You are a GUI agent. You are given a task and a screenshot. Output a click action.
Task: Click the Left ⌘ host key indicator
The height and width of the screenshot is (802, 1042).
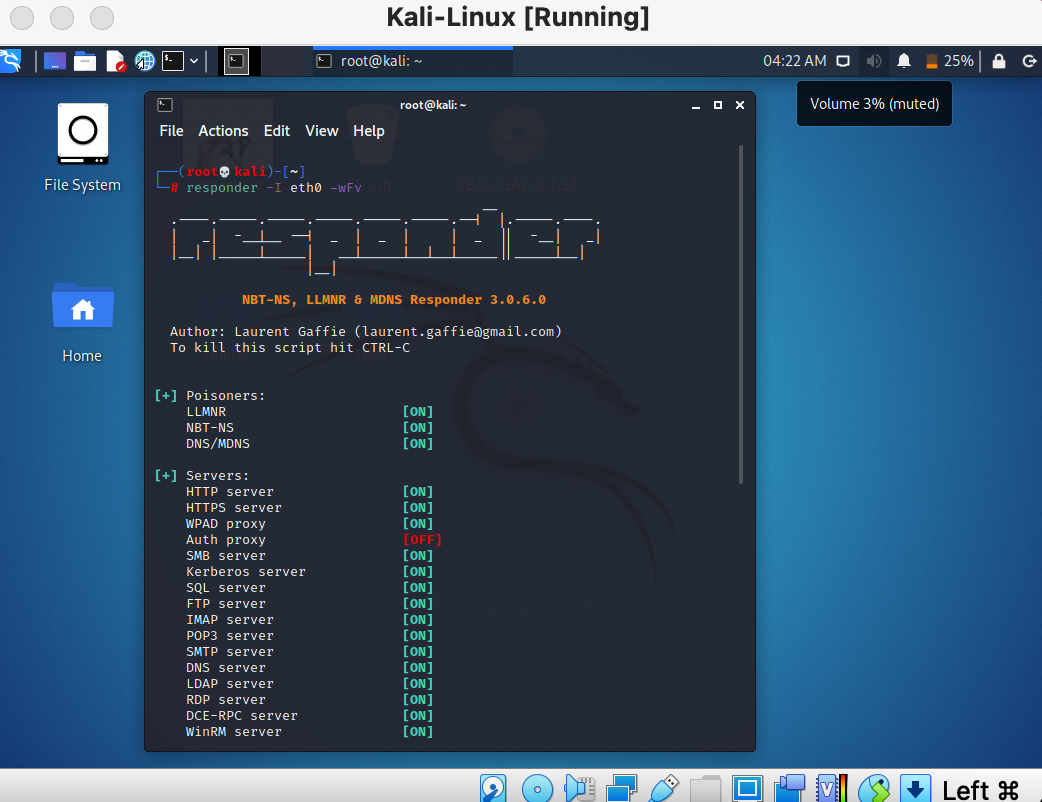tap(981, 790)
